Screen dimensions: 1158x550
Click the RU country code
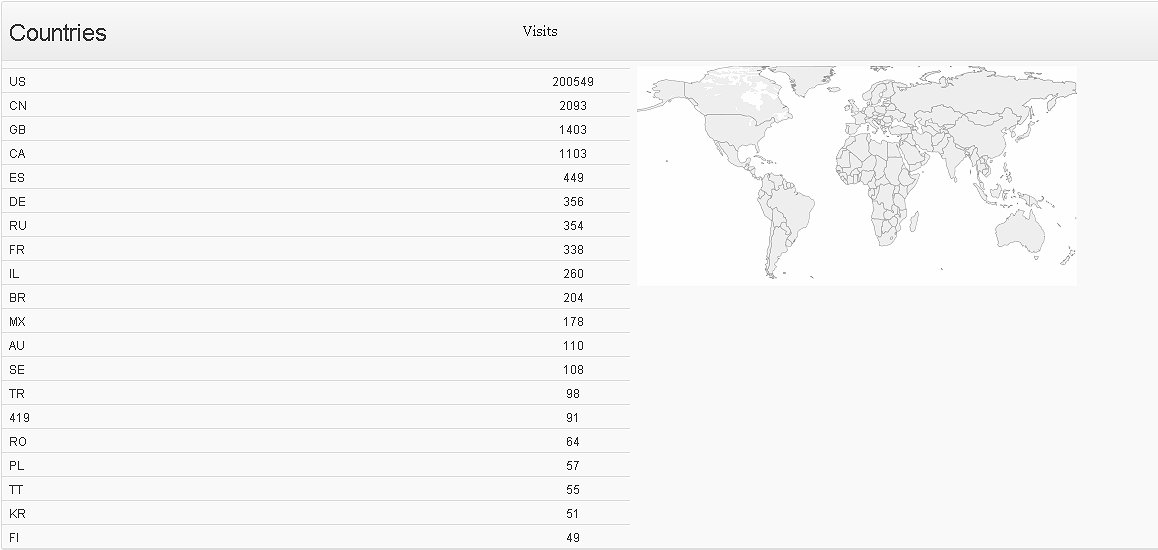(18, 226)
